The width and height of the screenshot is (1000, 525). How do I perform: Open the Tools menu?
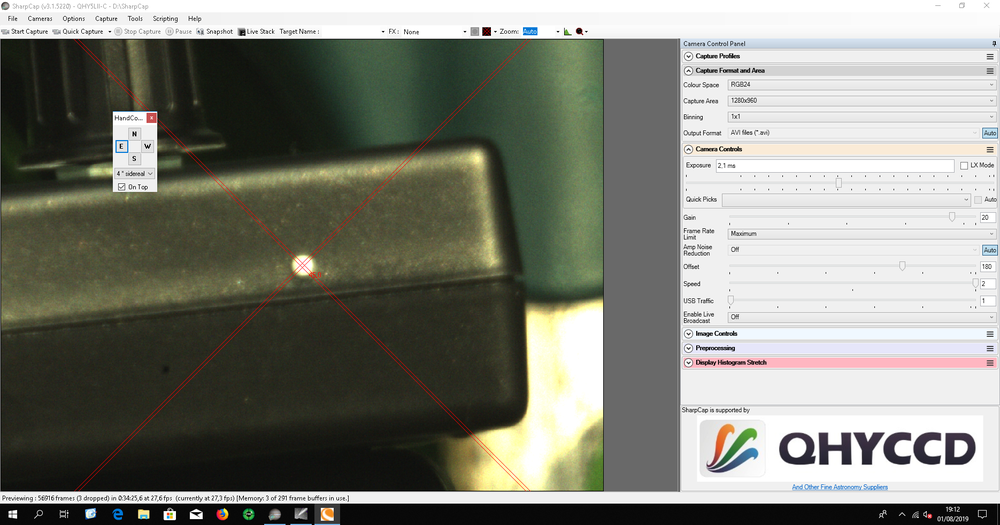(135, 18)
